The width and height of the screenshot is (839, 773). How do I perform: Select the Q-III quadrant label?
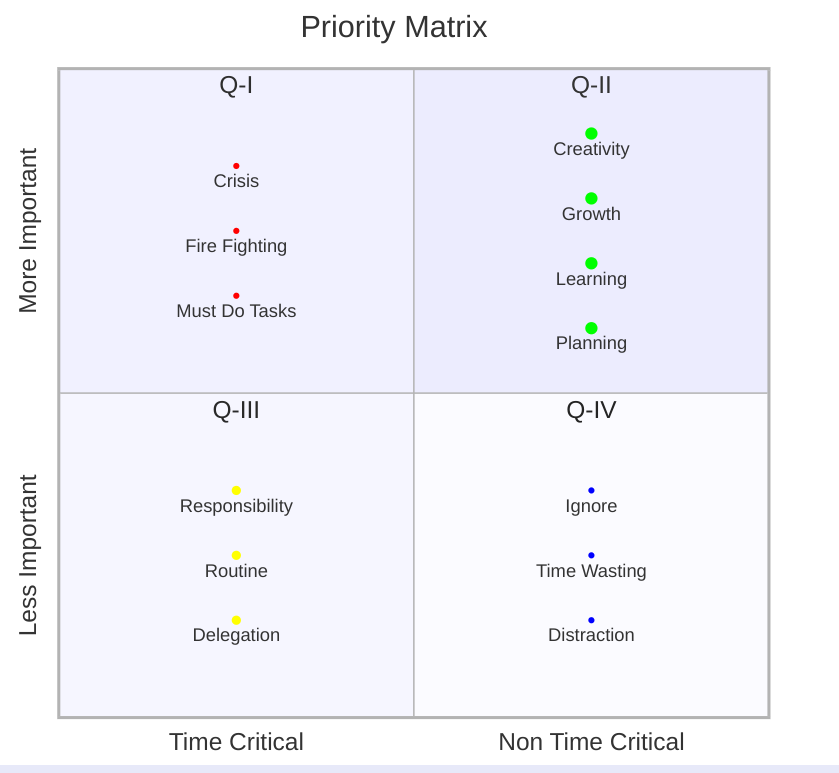click(236, 410)
